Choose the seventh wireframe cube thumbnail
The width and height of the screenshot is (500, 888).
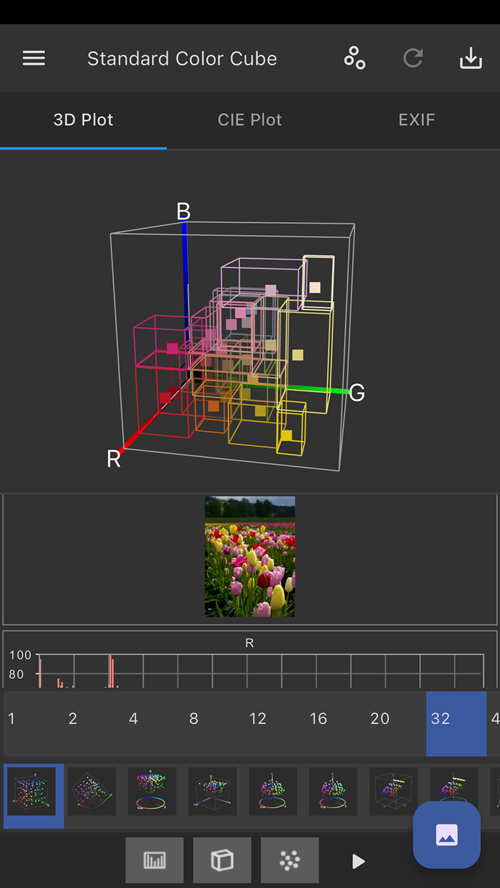tap(394, 791)
